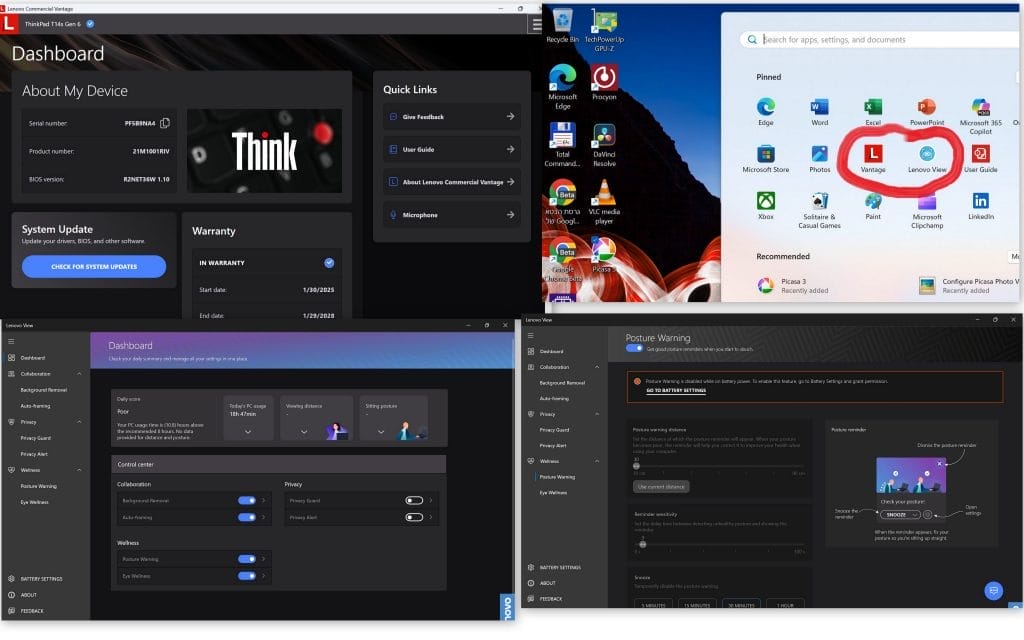Screen dimensions: 1024x640
Task: Select TechPowerUp GPU-Z desktop shortcut
Action: tap(604, 31)
